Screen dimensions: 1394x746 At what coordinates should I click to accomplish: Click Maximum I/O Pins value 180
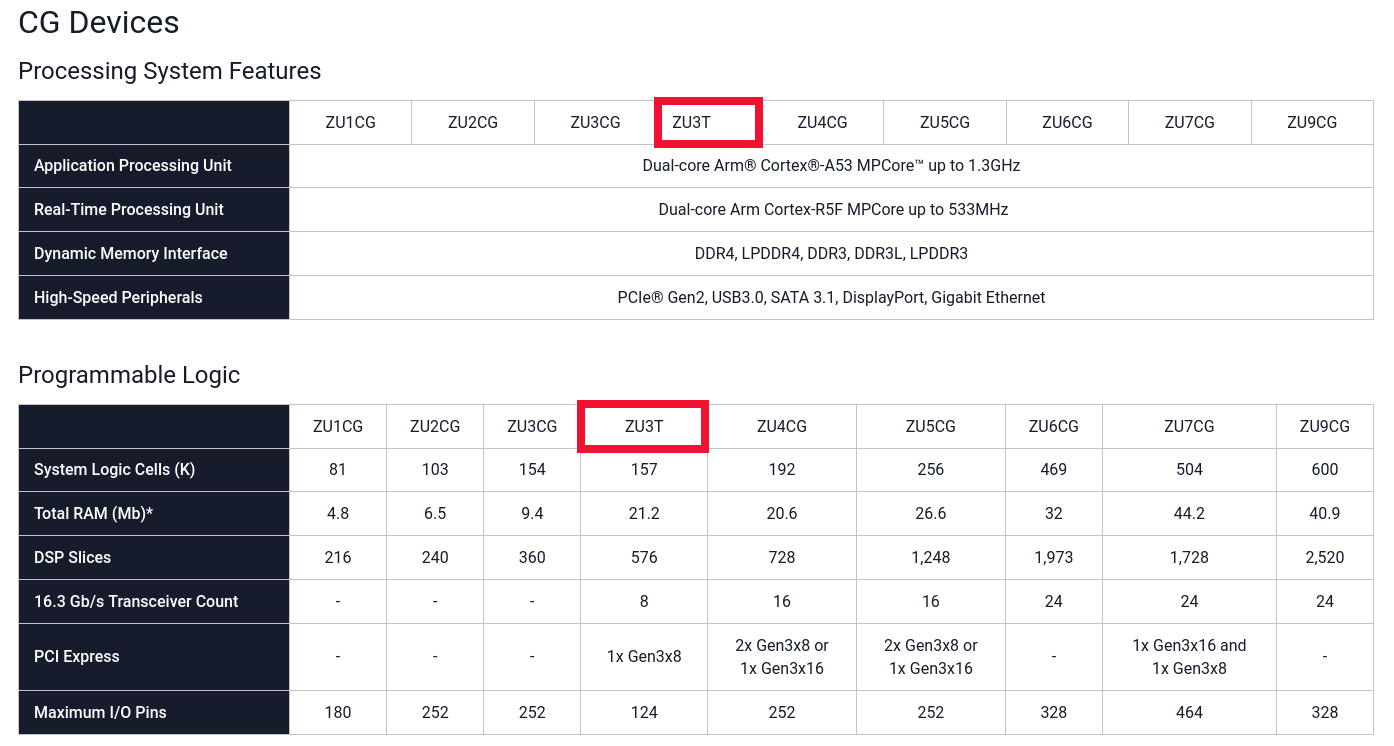(x=338, y=713)
